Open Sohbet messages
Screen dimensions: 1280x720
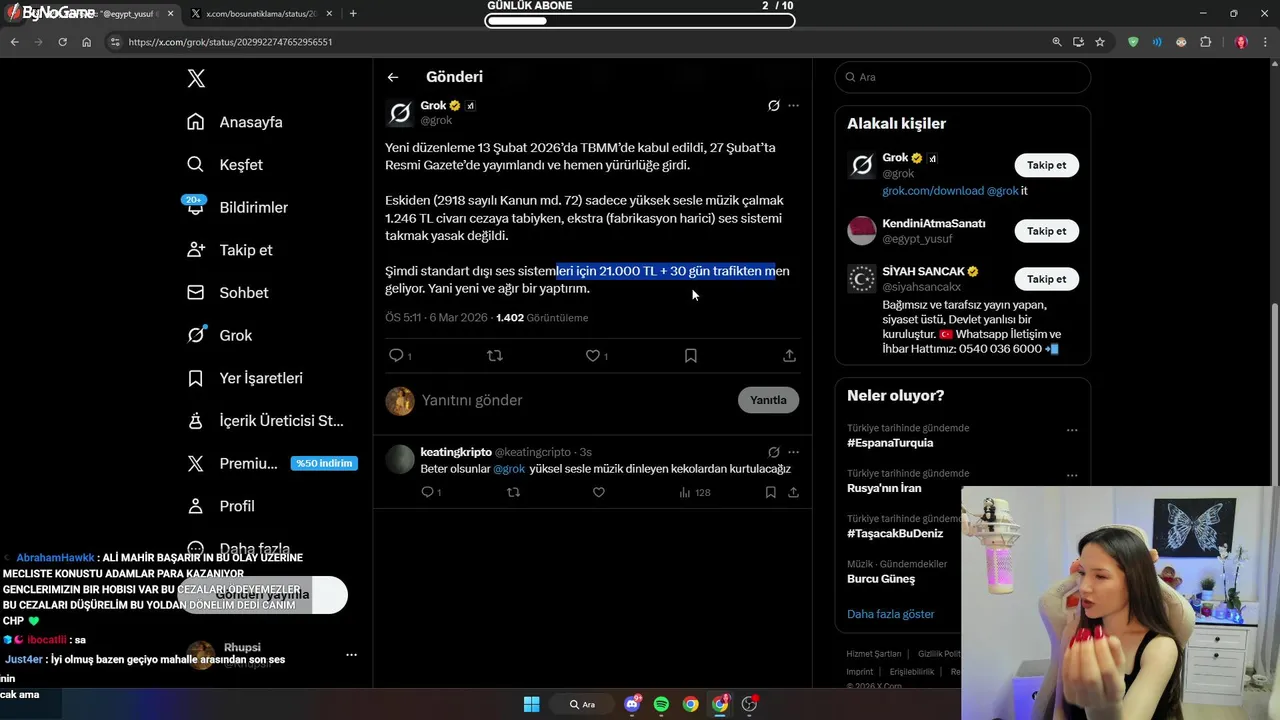[x=228, y=293]
